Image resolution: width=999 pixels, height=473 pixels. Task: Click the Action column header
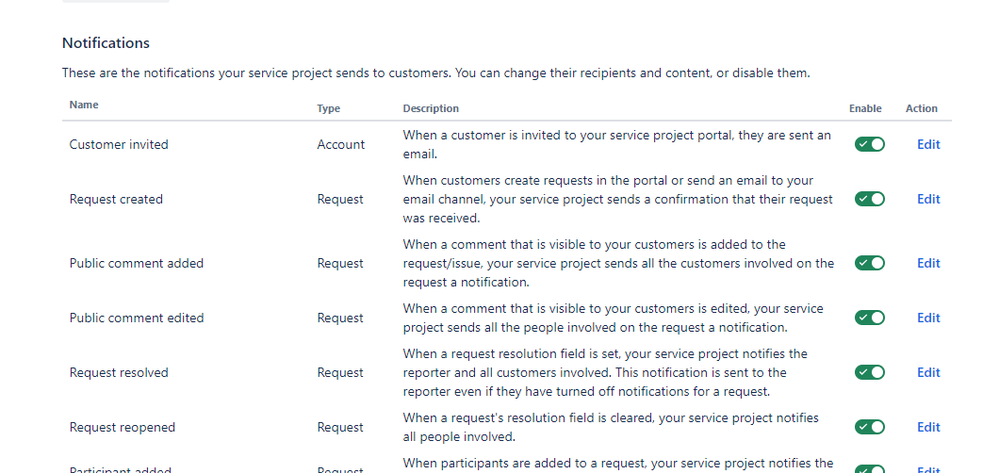click(921, 108)
